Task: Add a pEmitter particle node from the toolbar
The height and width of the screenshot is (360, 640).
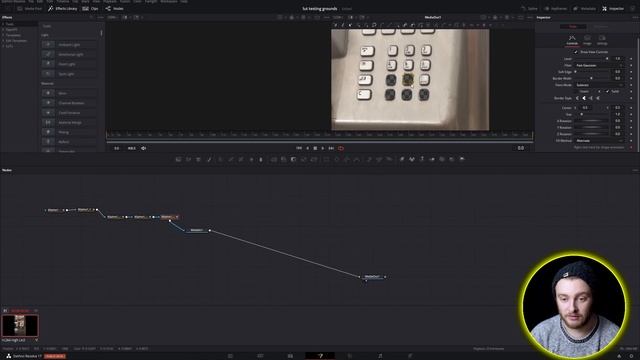Action: (369, 159)
